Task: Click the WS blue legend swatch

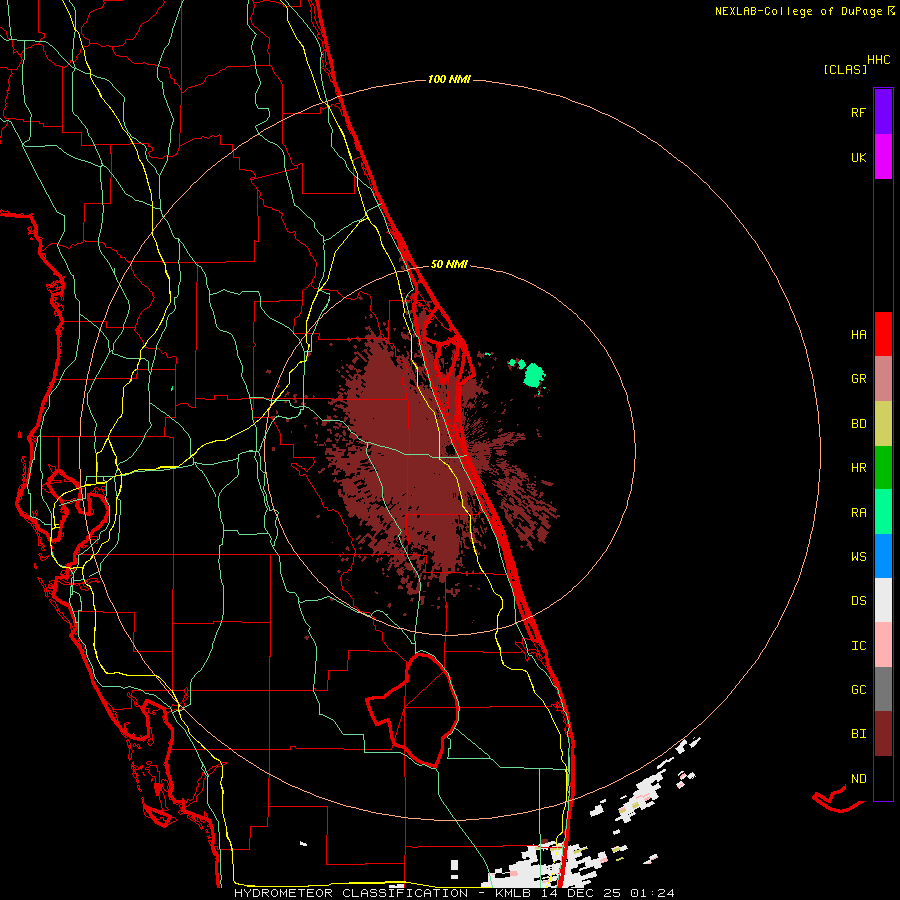Action: [x=883, y=556]
